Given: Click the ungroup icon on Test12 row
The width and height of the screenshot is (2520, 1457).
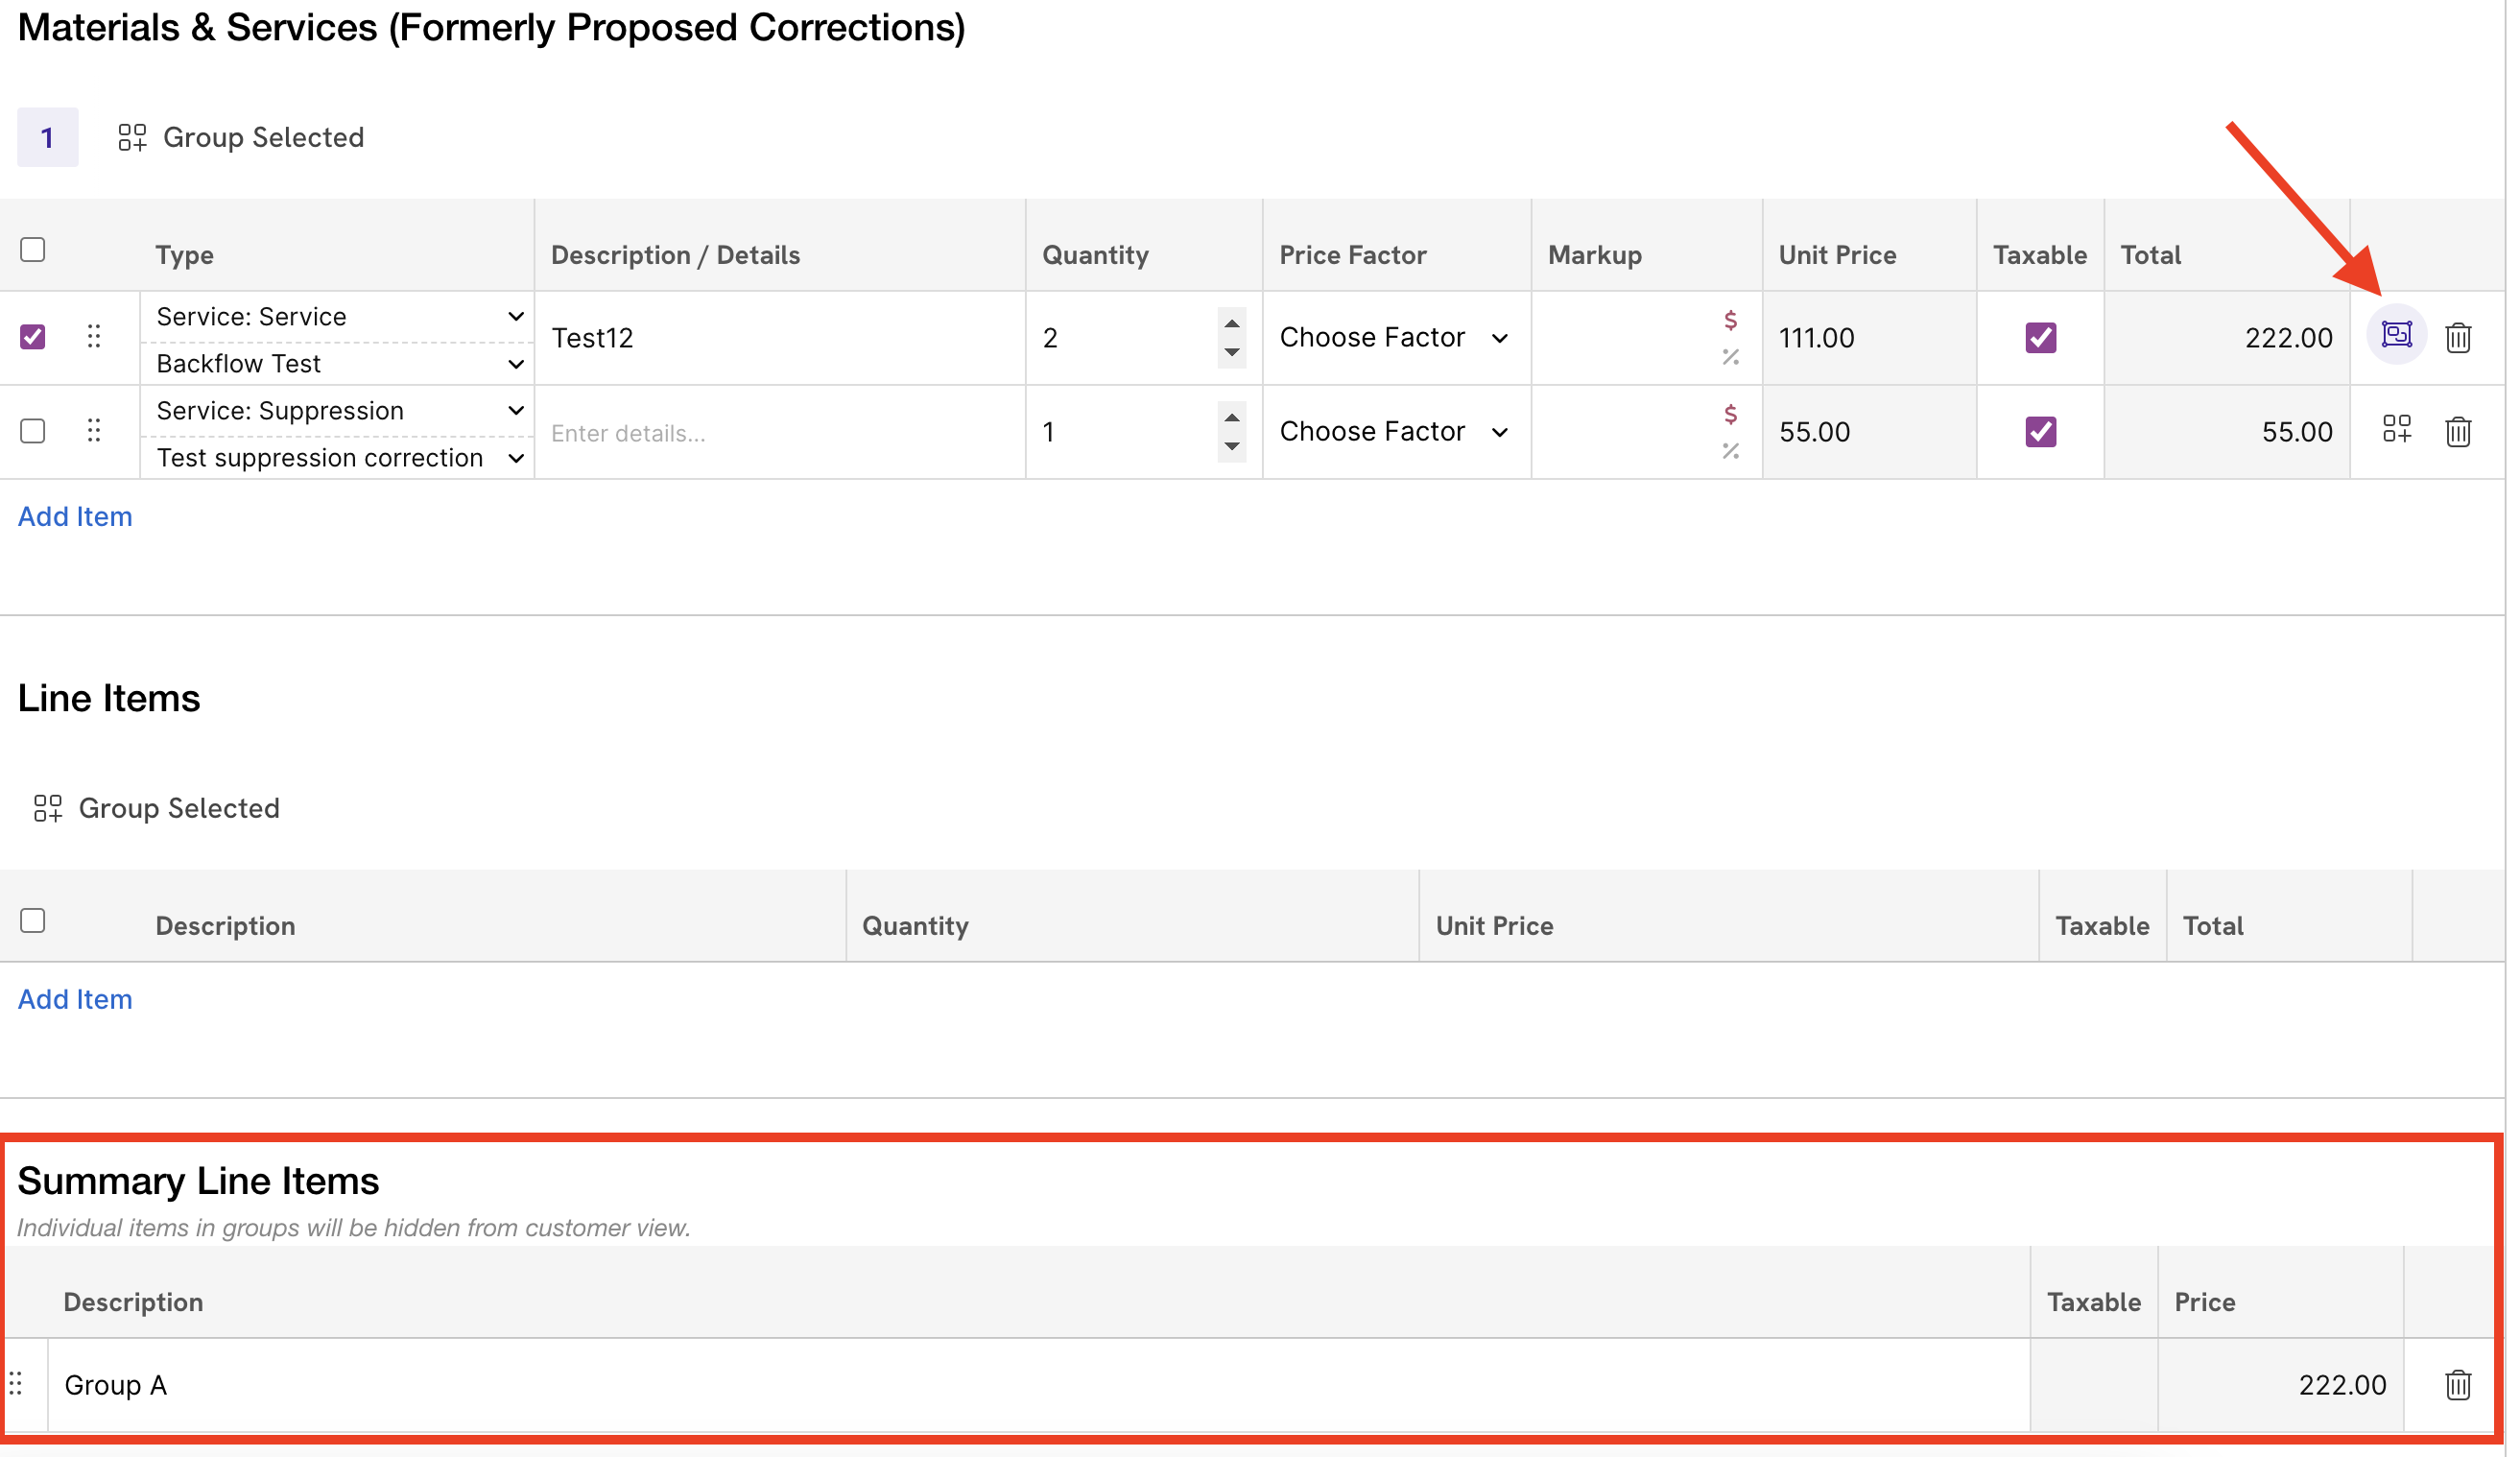Looking at the screenshot, I should coord(2396,334).
